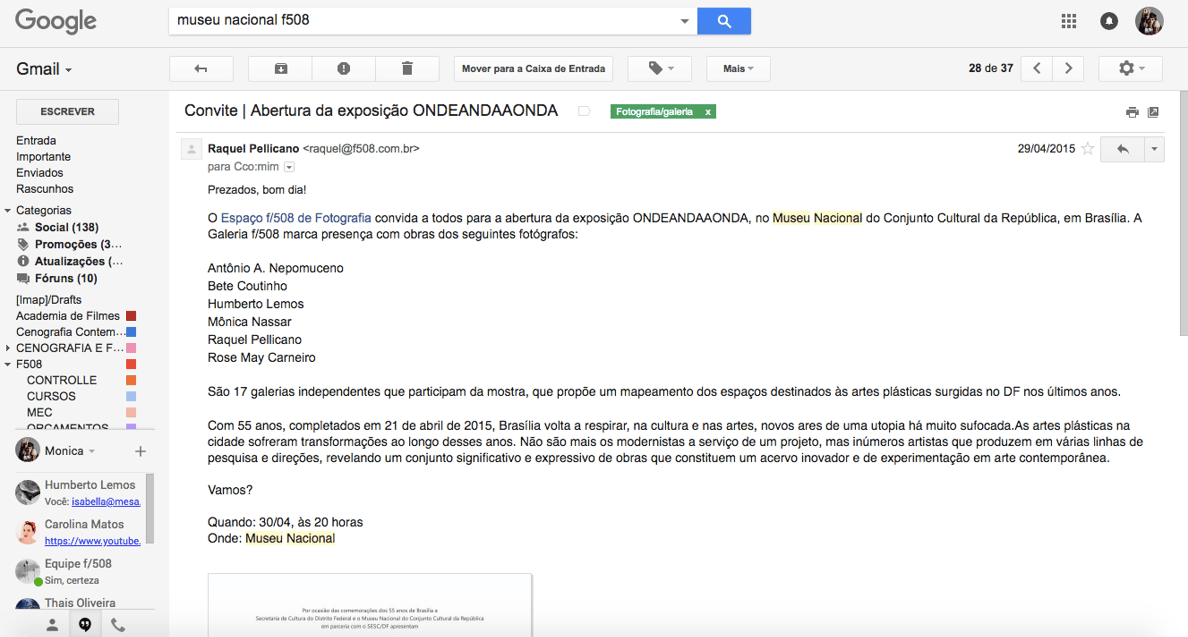Open the invitation image attachment preview
Image resolution: width=1188 pixels, height=637 pixels.
370,606
